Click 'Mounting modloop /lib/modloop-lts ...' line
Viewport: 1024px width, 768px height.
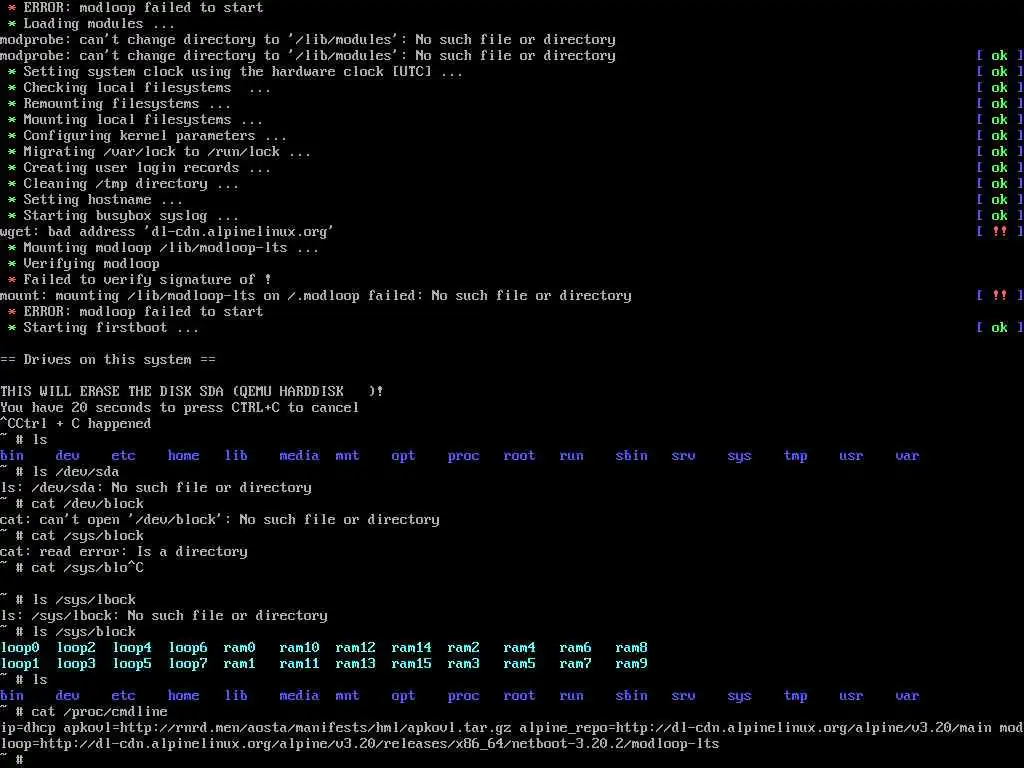(x=163, y=248)
